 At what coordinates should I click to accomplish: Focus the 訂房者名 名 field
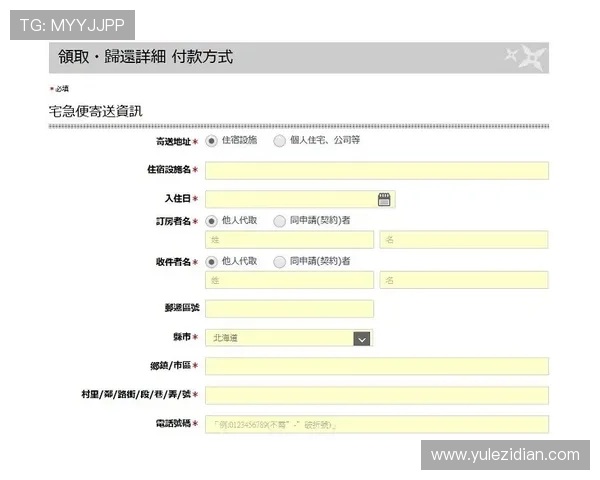tap(464, 240)
